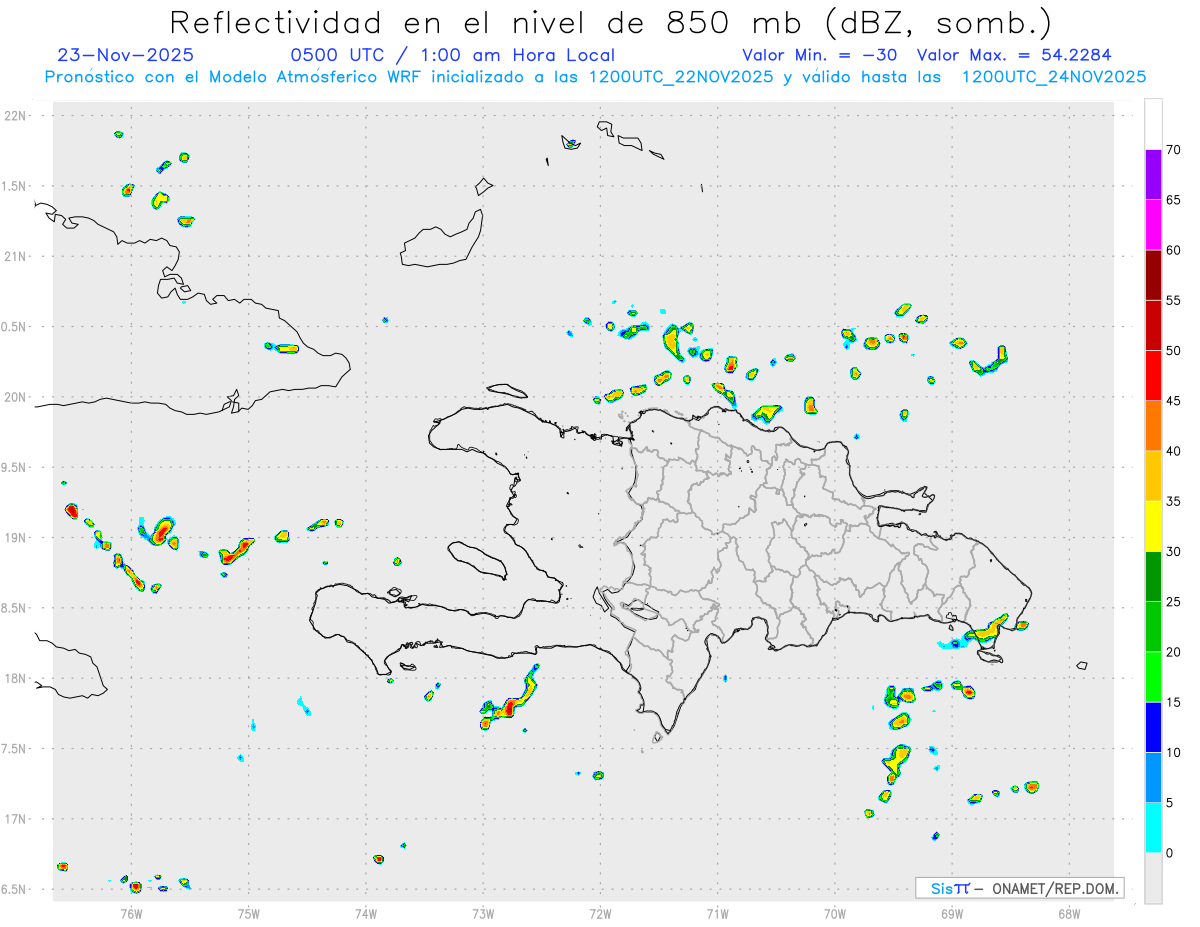
Task: Click the '65' colorbar tick value
Action: 1175,200
